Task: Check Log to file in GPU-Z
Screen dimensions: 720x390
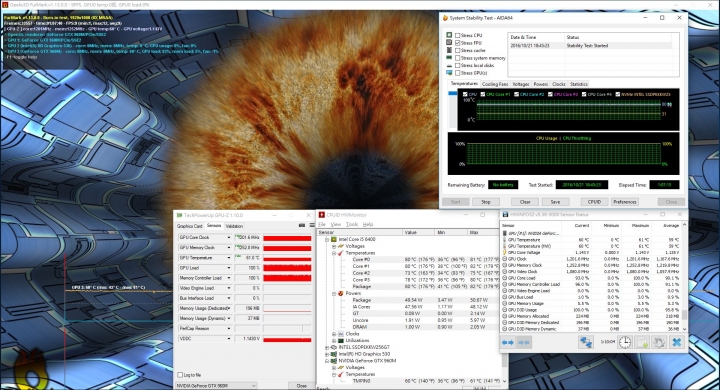Action: (180, 375)
